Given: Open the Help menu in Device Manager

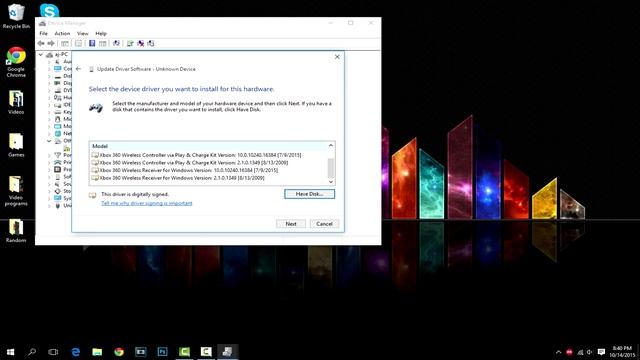Looking at the screenshot, I should (x=101, y=33).
